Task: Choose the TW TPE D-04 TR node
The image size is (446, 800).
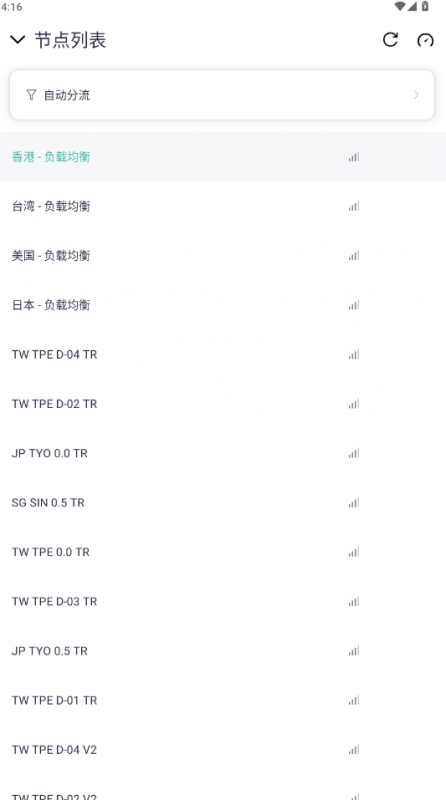Action: [223, 355]
